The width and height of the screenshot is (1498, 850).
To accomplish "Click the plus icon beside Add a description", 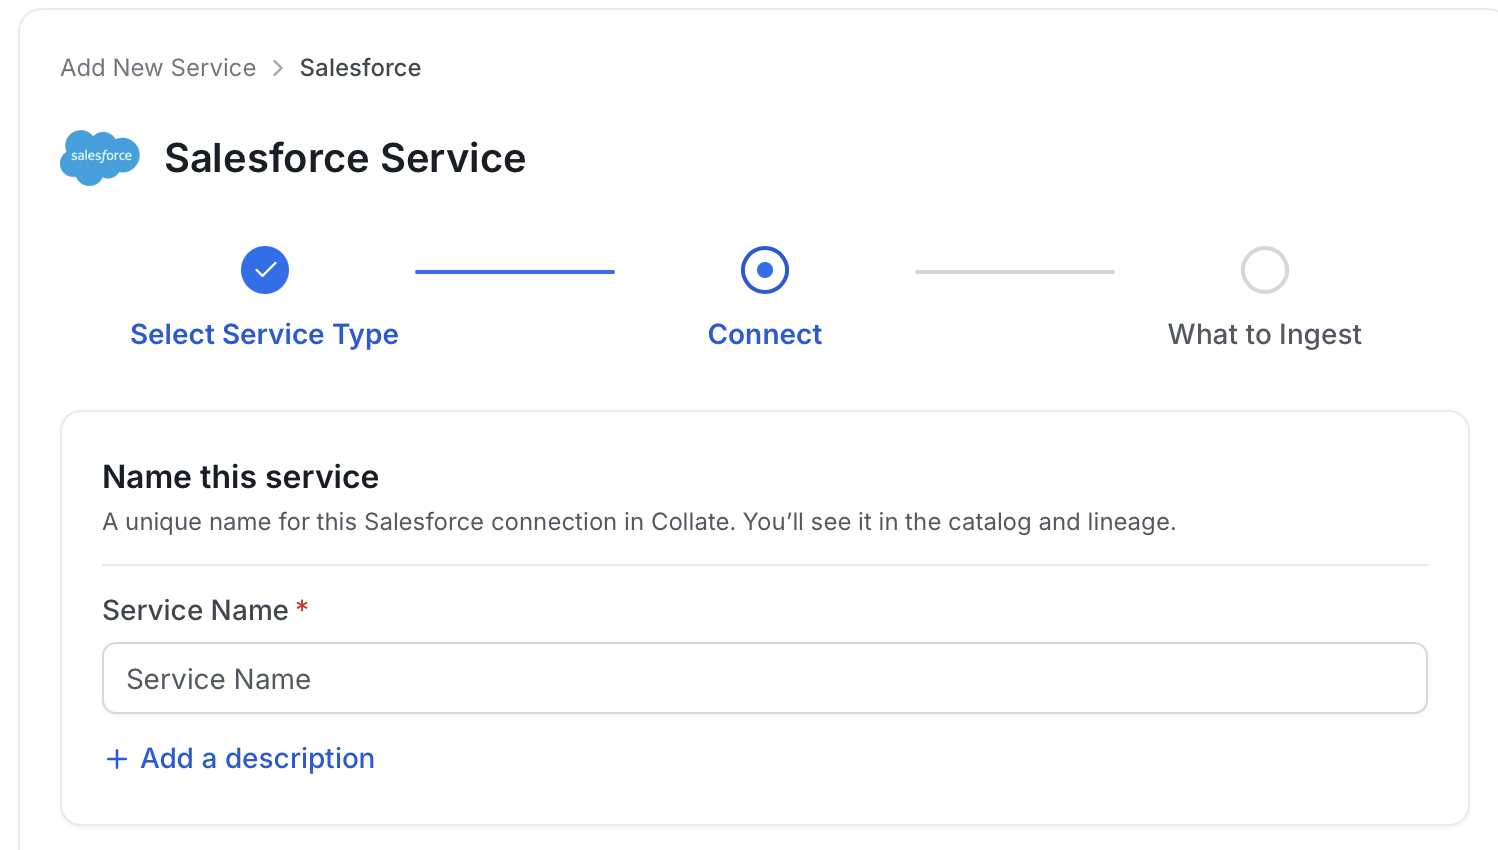I will tap(117, 759).
